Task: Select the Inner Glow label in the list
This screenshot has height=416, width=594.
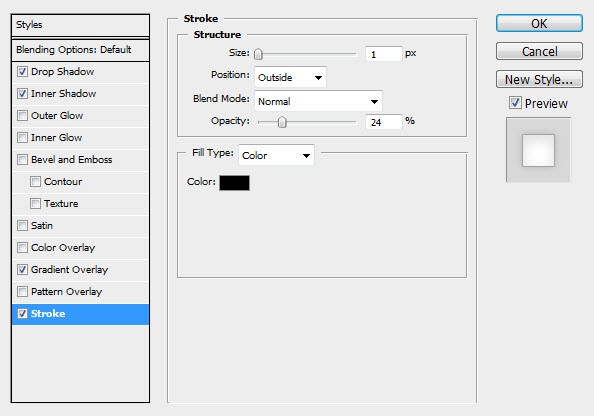Action: coord(56,138)
